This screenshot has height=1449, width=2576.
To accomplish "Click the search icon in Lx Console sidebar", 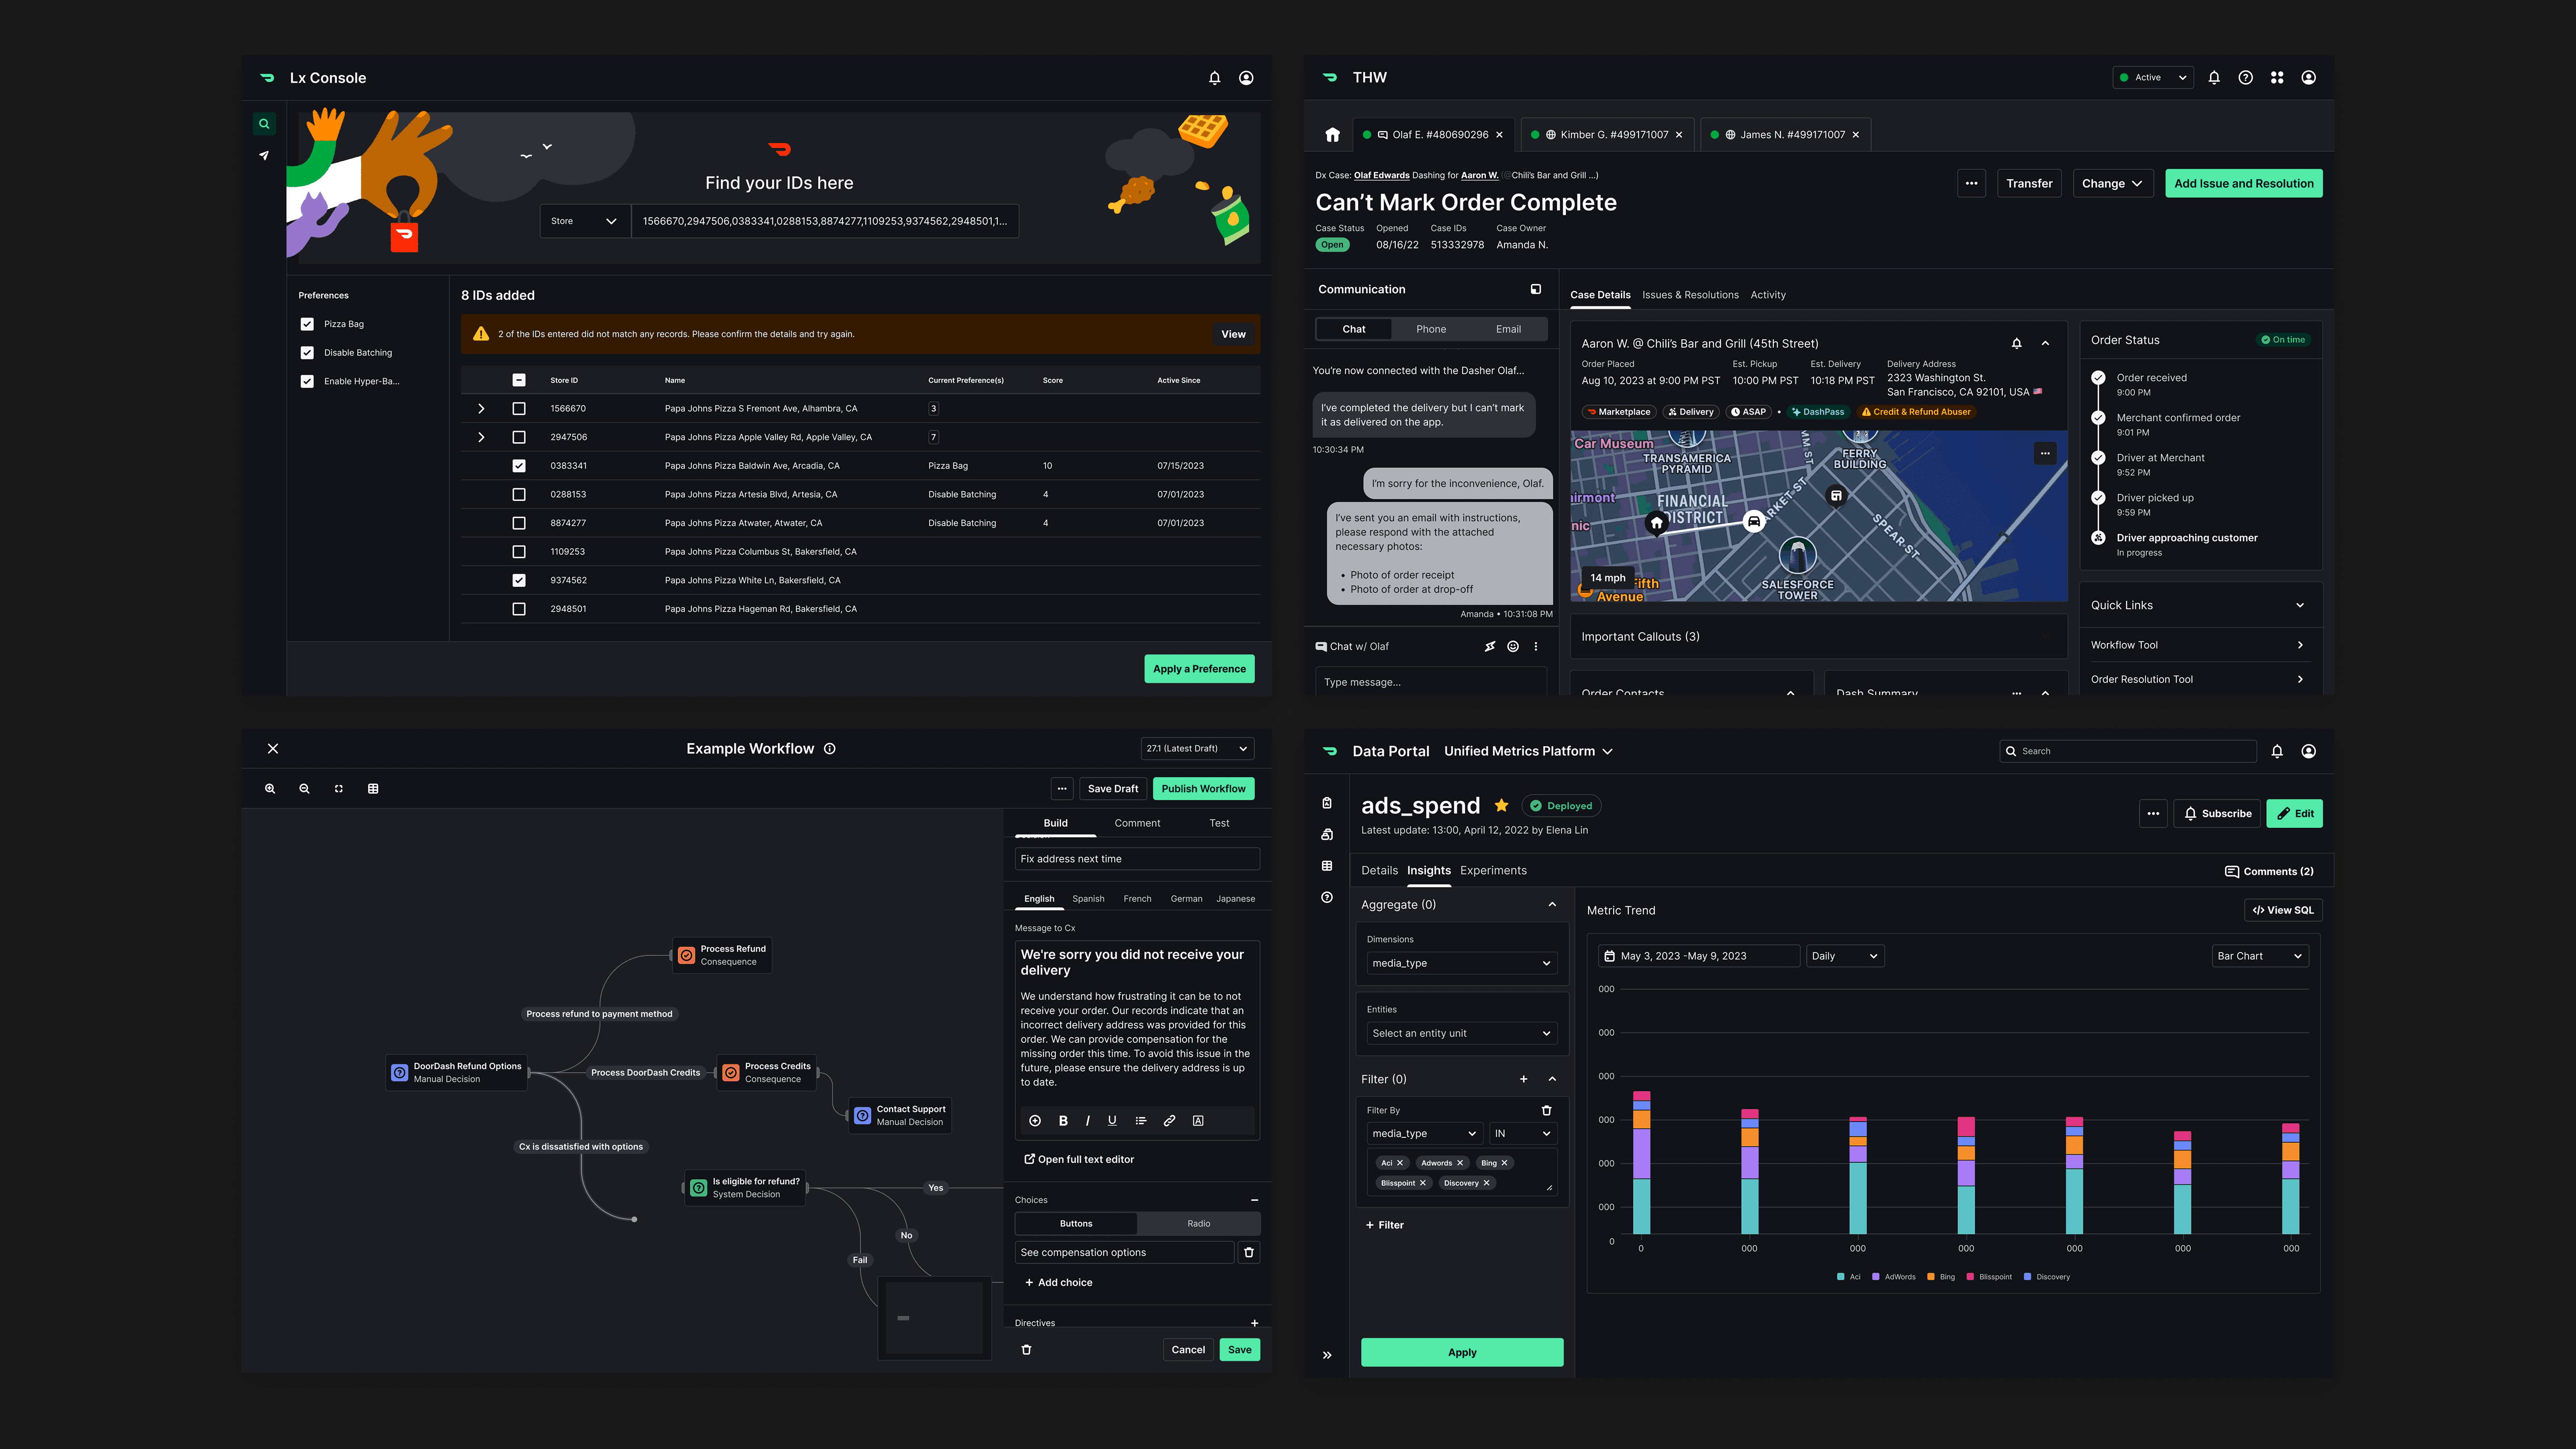I will [264, 124].
